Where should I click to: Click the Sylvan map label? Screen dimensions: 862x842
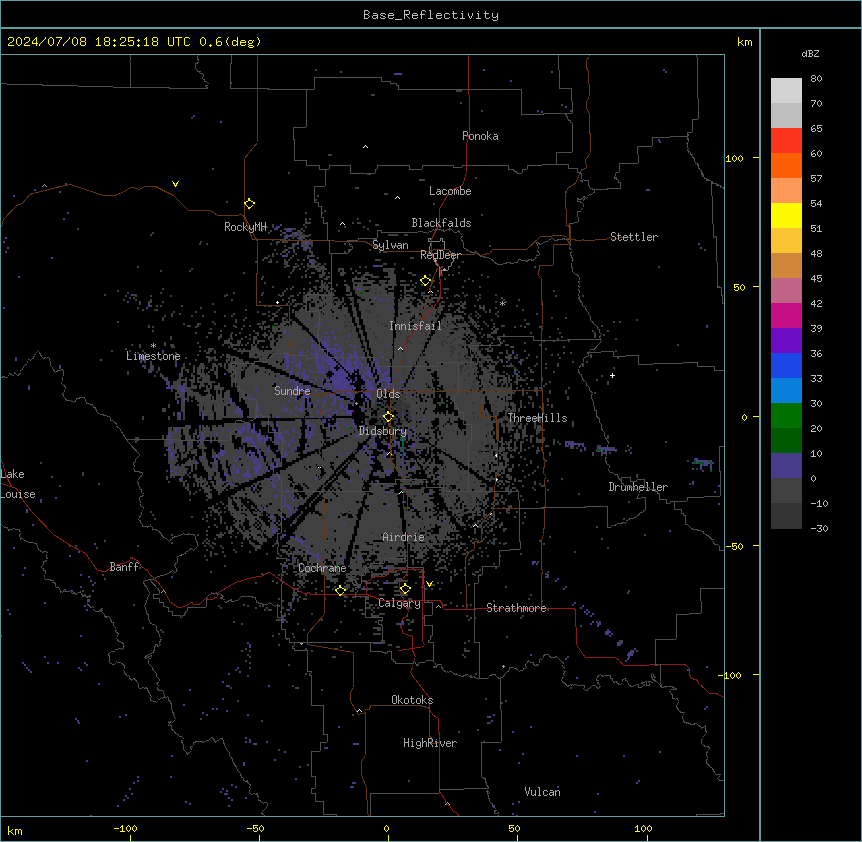coord(390,245)
